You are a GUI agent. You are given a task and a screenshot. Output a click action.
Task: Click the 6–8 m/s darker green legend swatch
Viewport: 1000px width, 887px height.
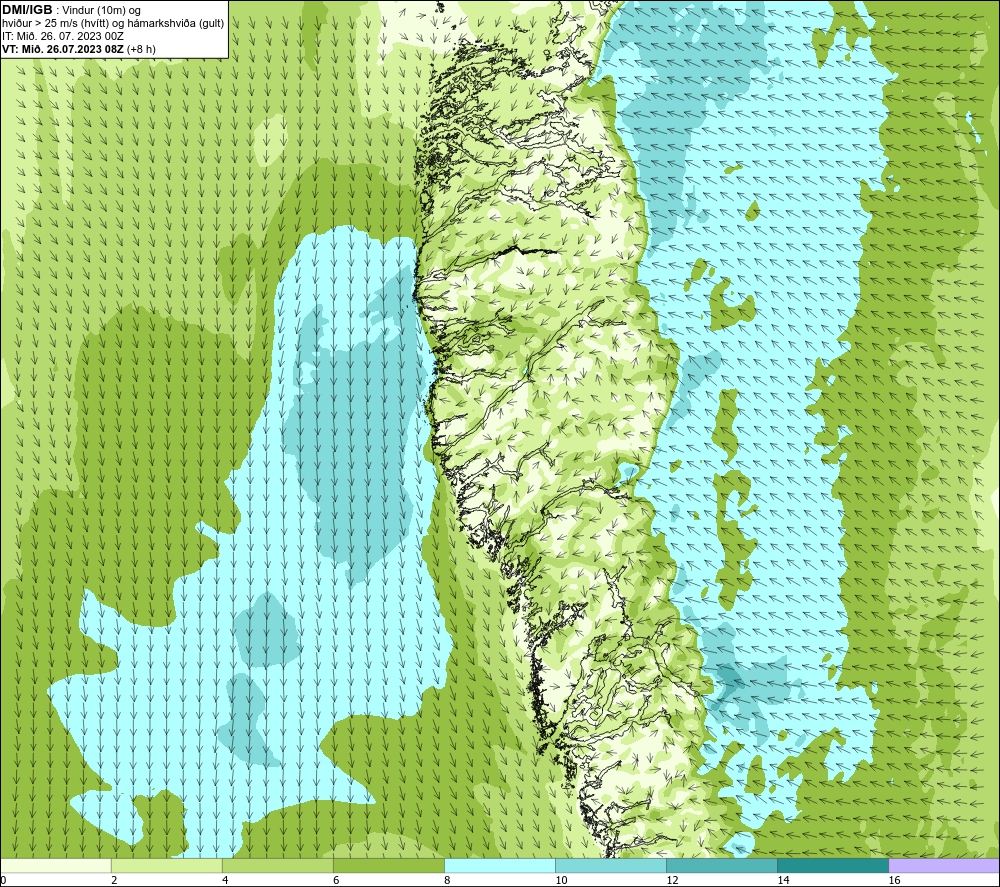389,865
